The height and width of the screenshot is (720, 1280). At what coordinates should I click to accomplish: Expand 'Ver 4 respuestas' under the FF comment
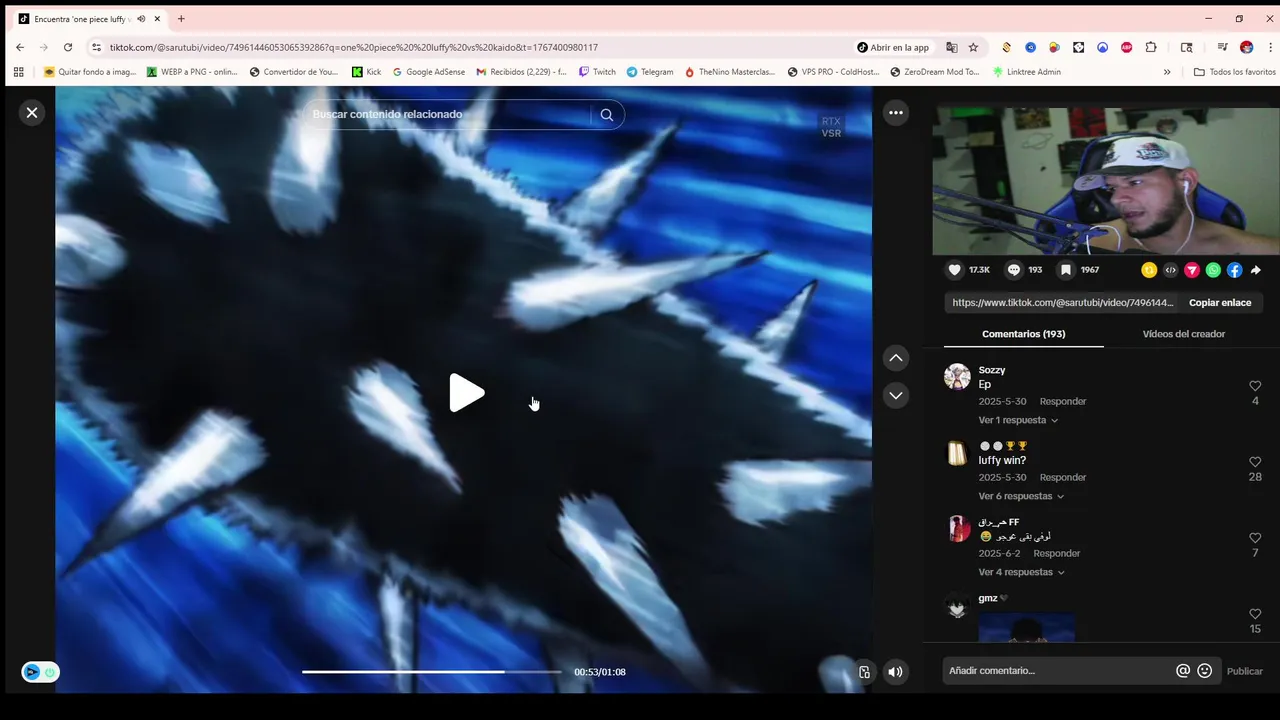click(x=1020, y=573)
